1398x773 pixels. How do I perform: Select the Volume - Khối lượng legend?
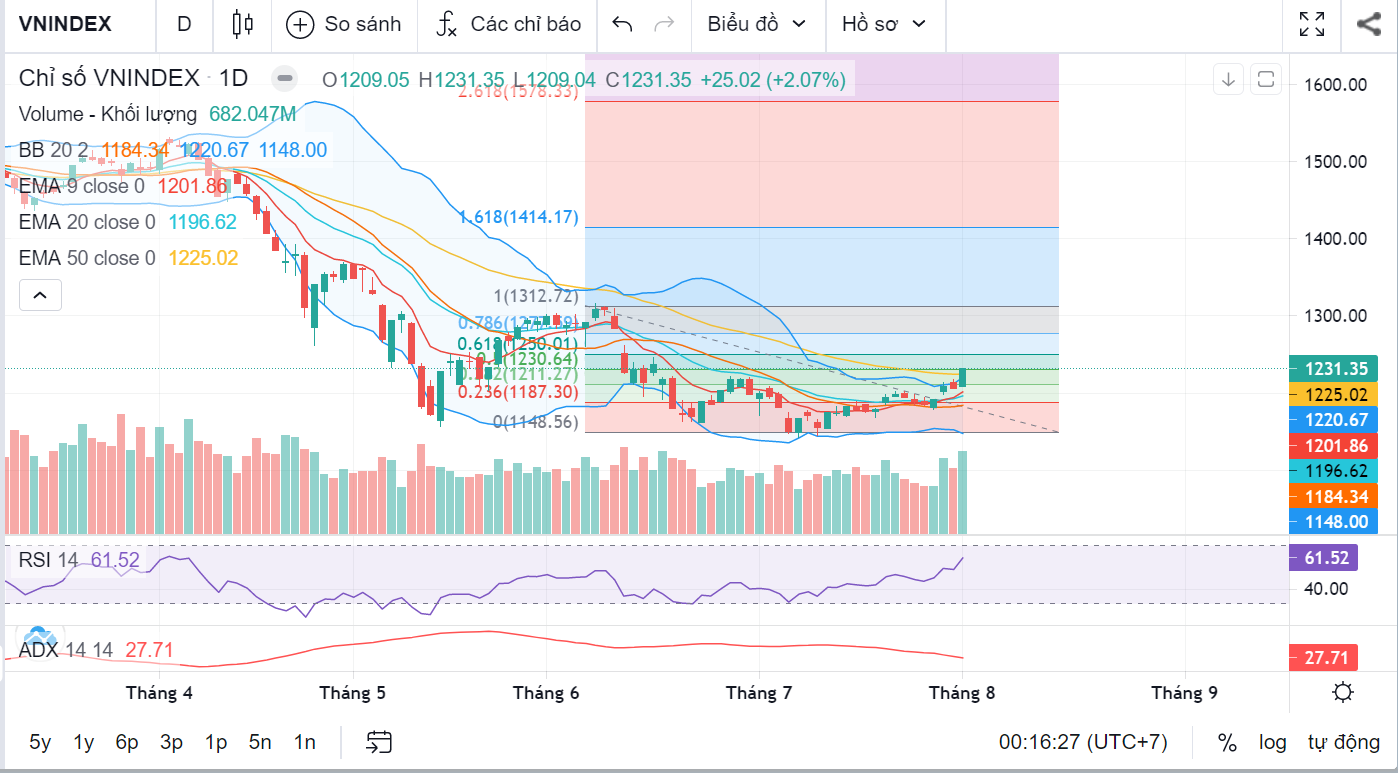tap(108, 114)
